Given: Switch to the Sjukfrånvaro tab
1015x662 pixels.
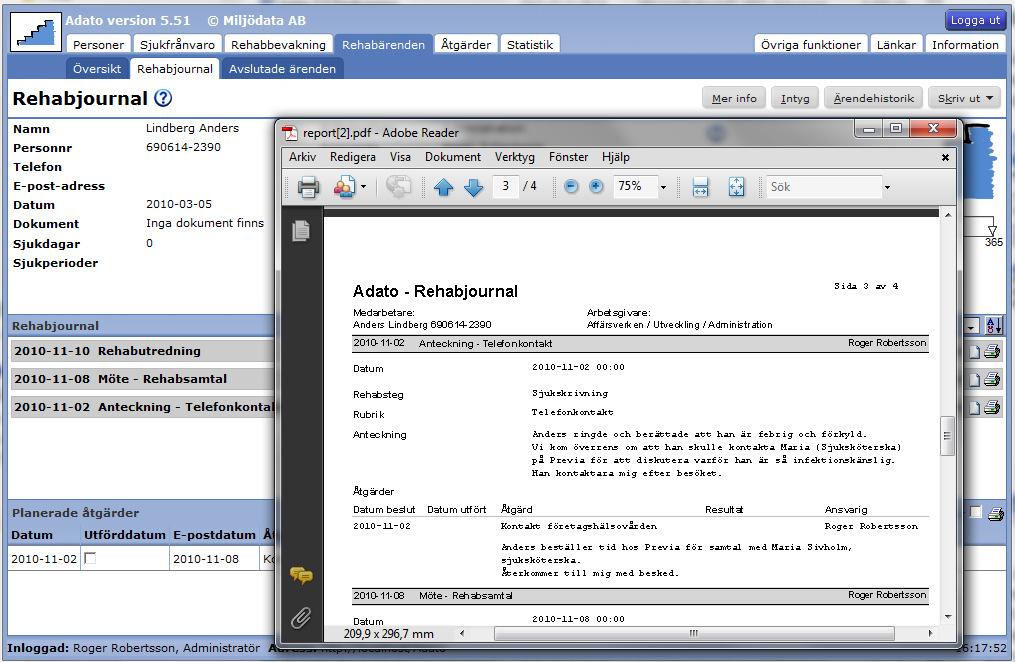Looking at the screenshot, I should click(177, 45).
